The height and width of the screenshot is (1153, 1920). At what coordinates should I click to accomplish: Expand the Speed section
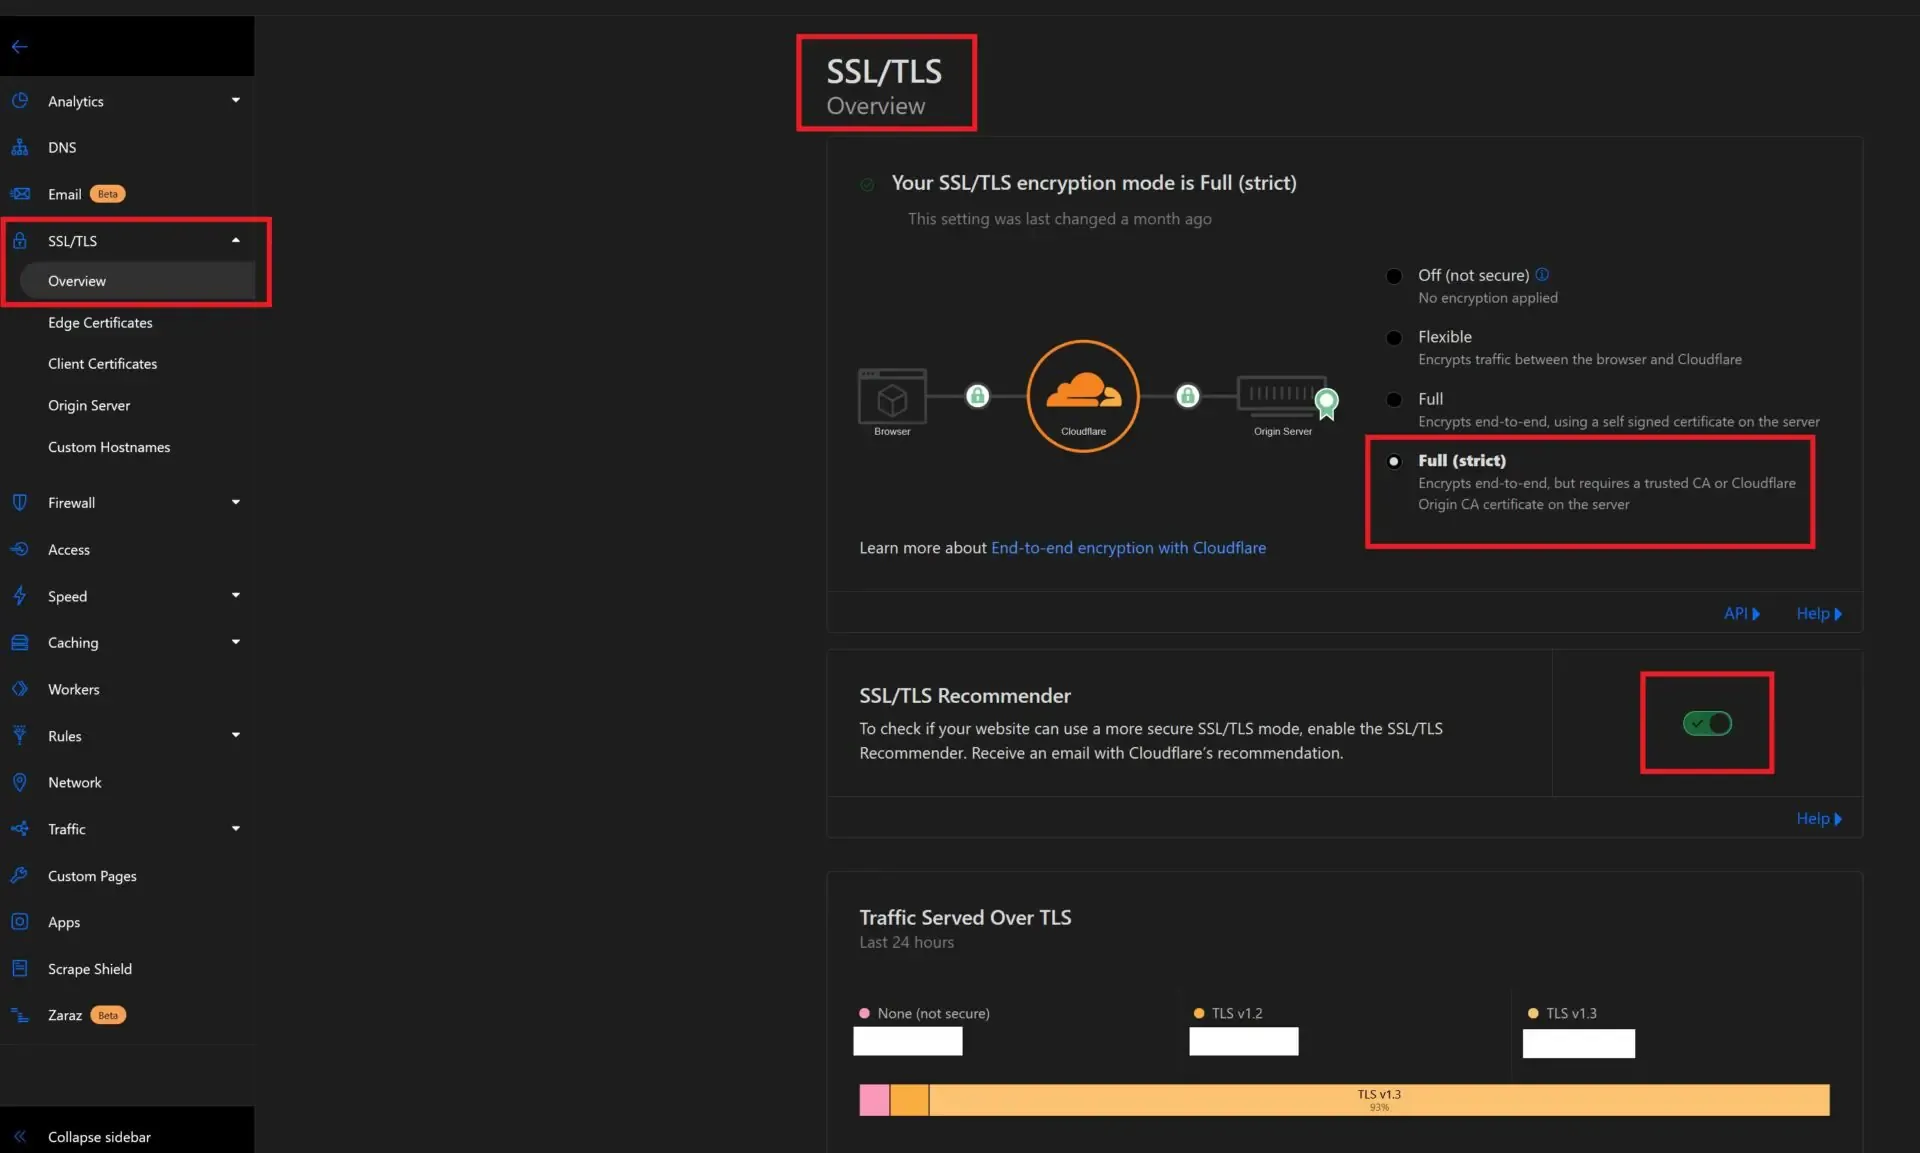tap(235, 595)
